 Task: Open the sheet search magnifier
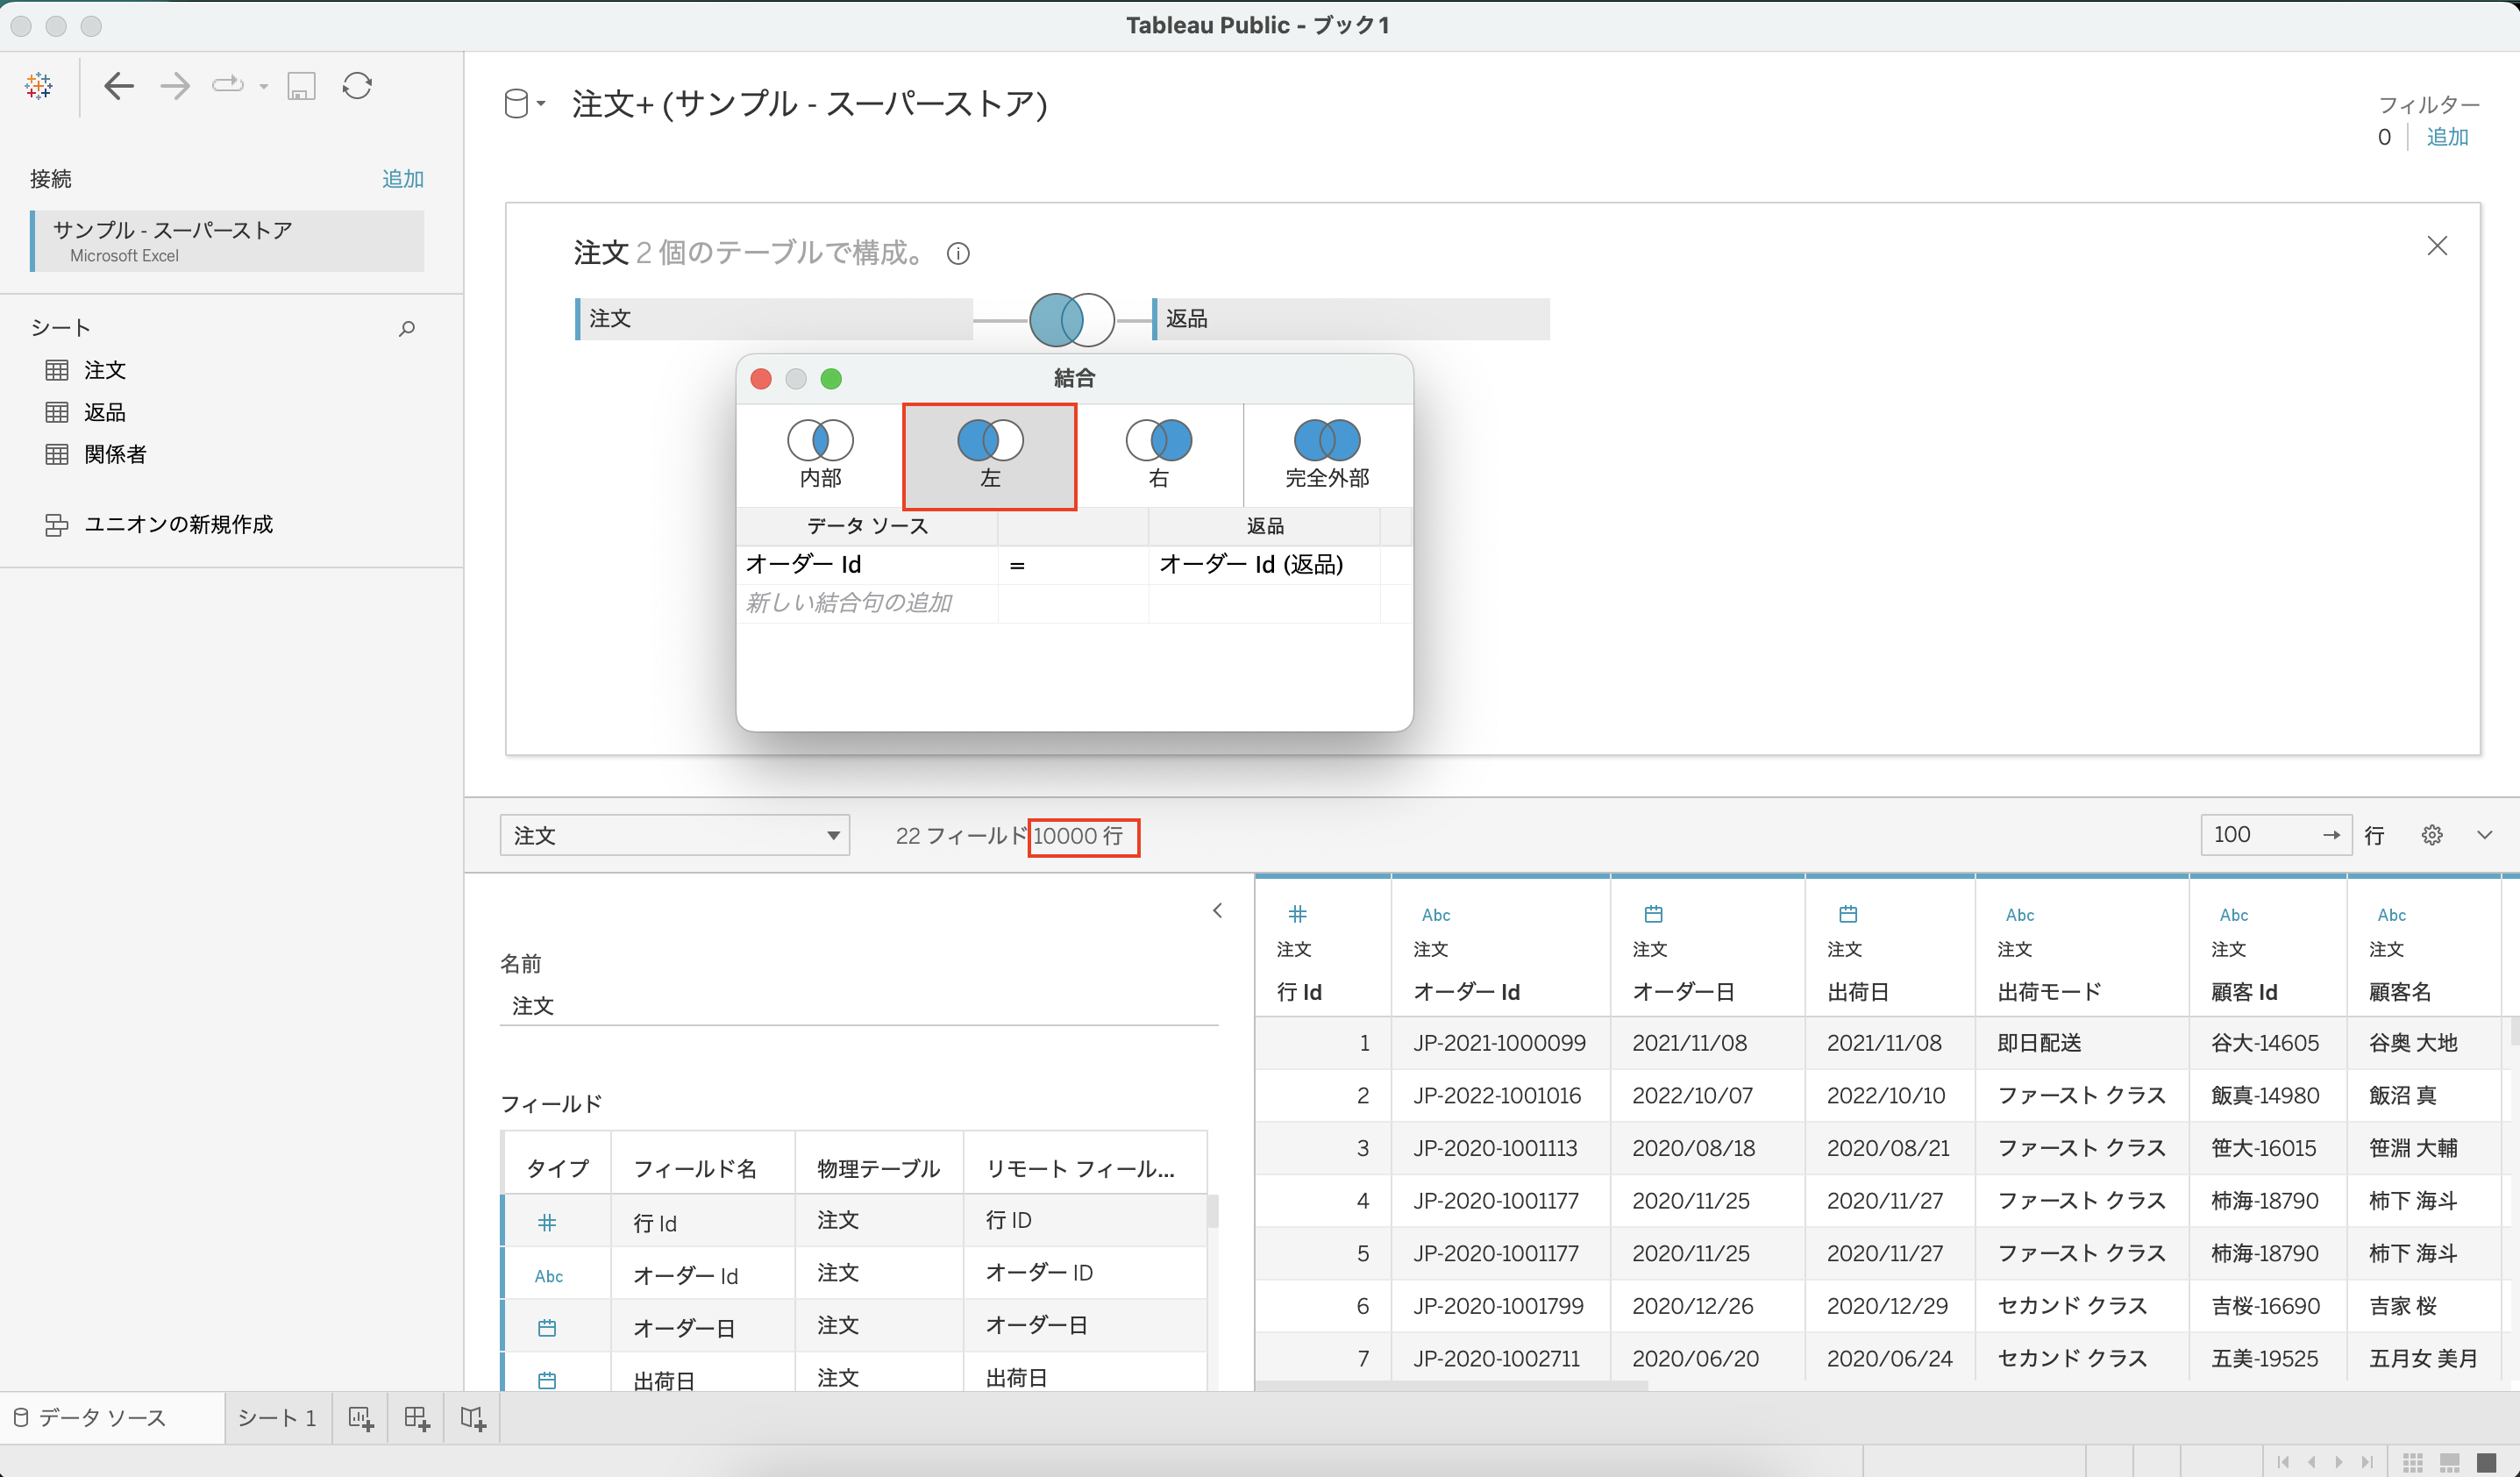(x=406, y=328)
